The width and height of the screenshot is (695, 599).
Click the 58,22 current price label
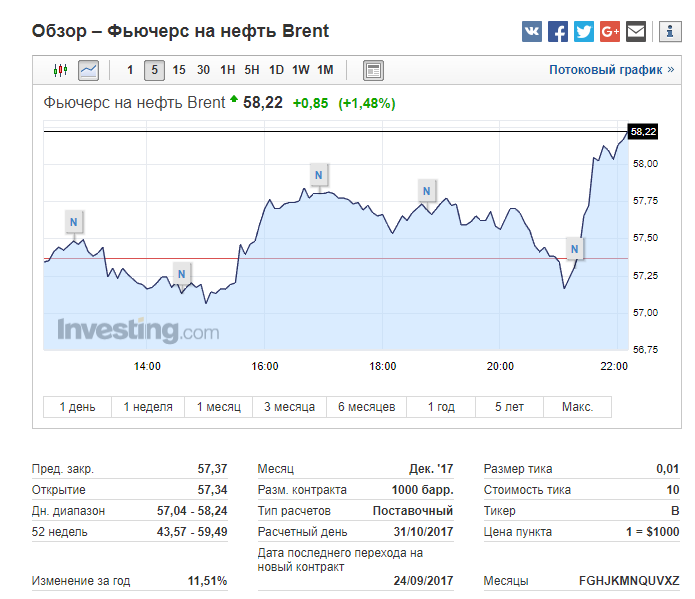coord(643,131)
